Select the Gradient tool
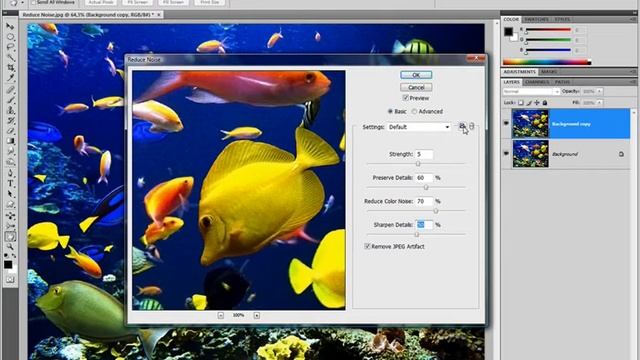 pyautogui.click(x=10, y=141)
